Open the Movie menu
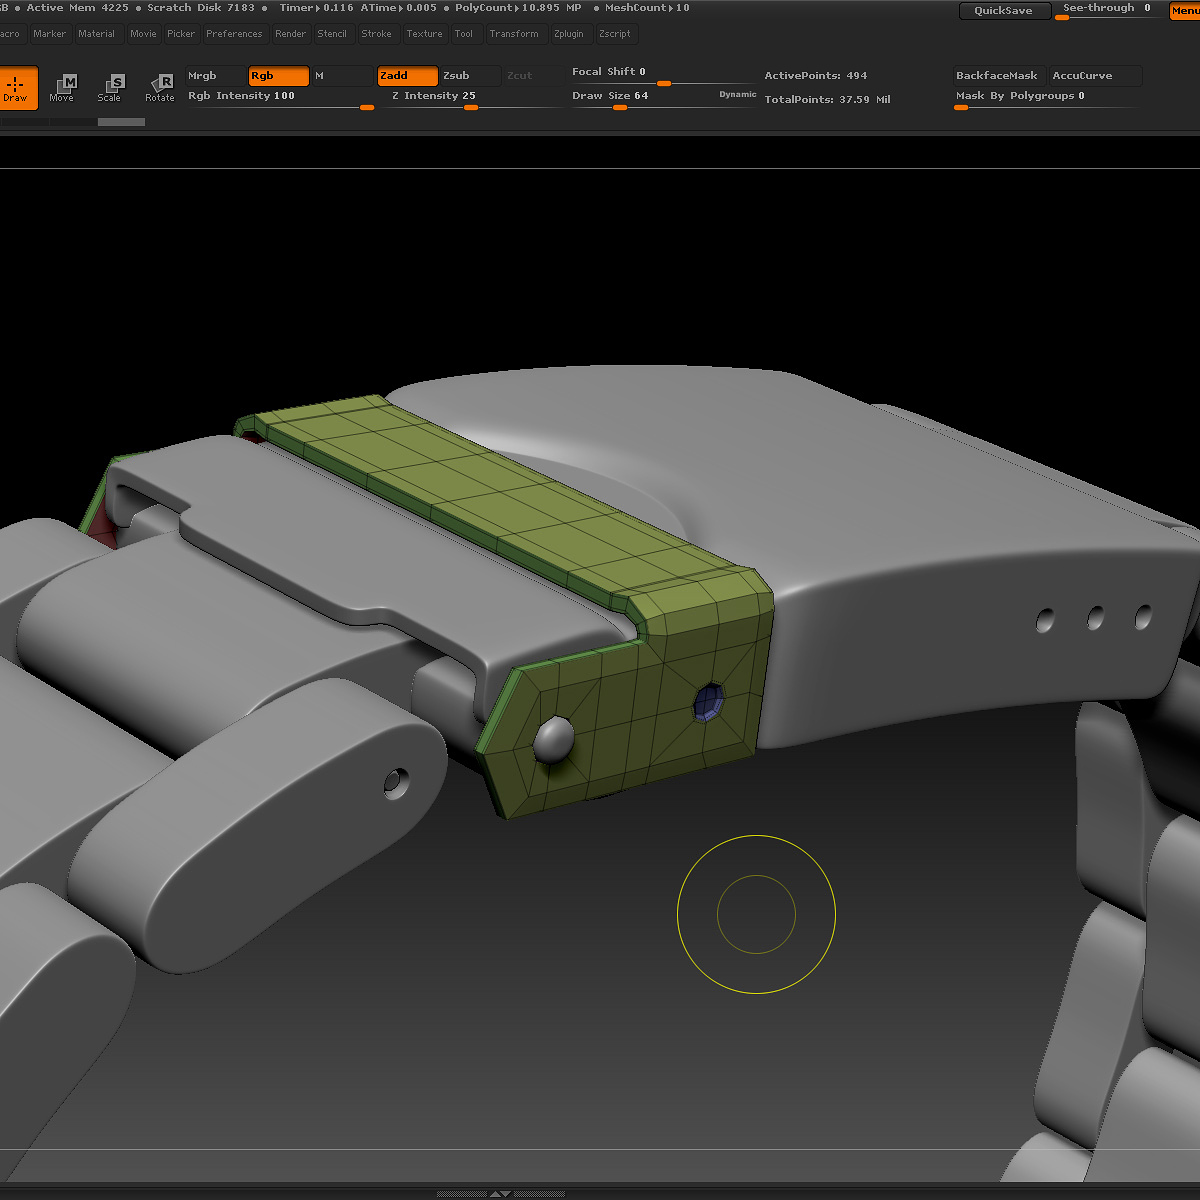 tap(143, 34)
